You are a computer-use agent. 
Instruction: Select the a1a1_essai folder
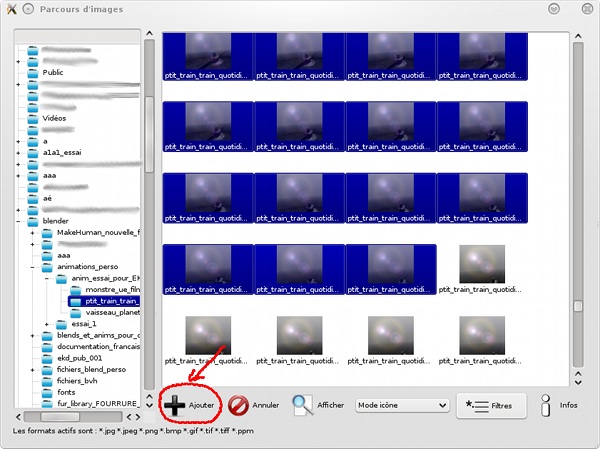click(x=62, y=152)
